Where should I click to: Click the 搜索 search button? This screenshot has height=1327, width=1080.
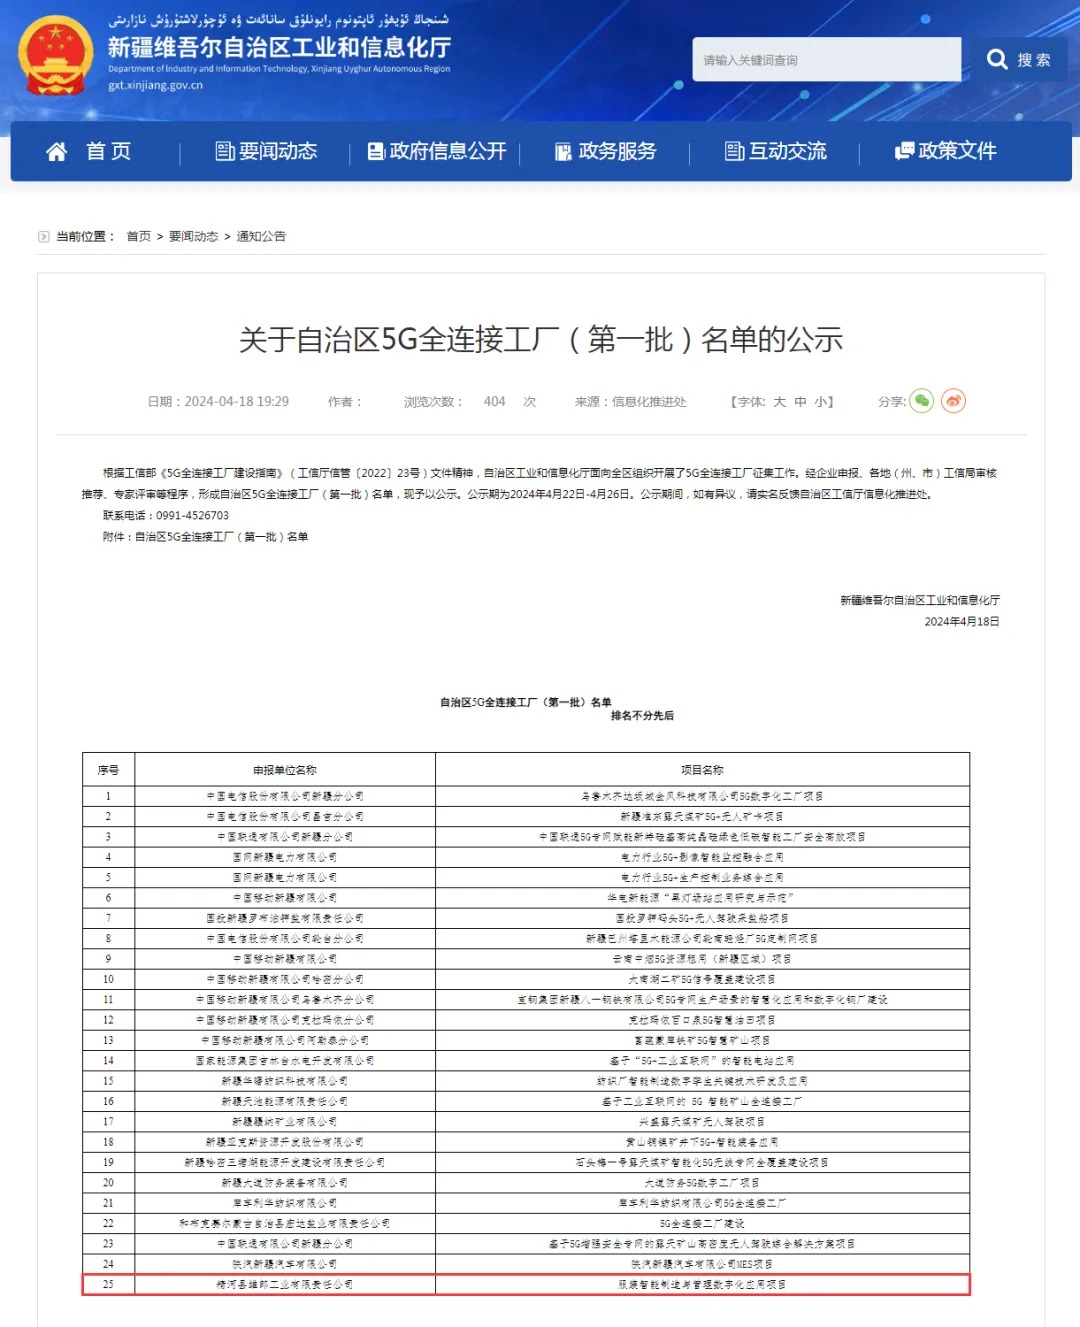click(1019, 60)
